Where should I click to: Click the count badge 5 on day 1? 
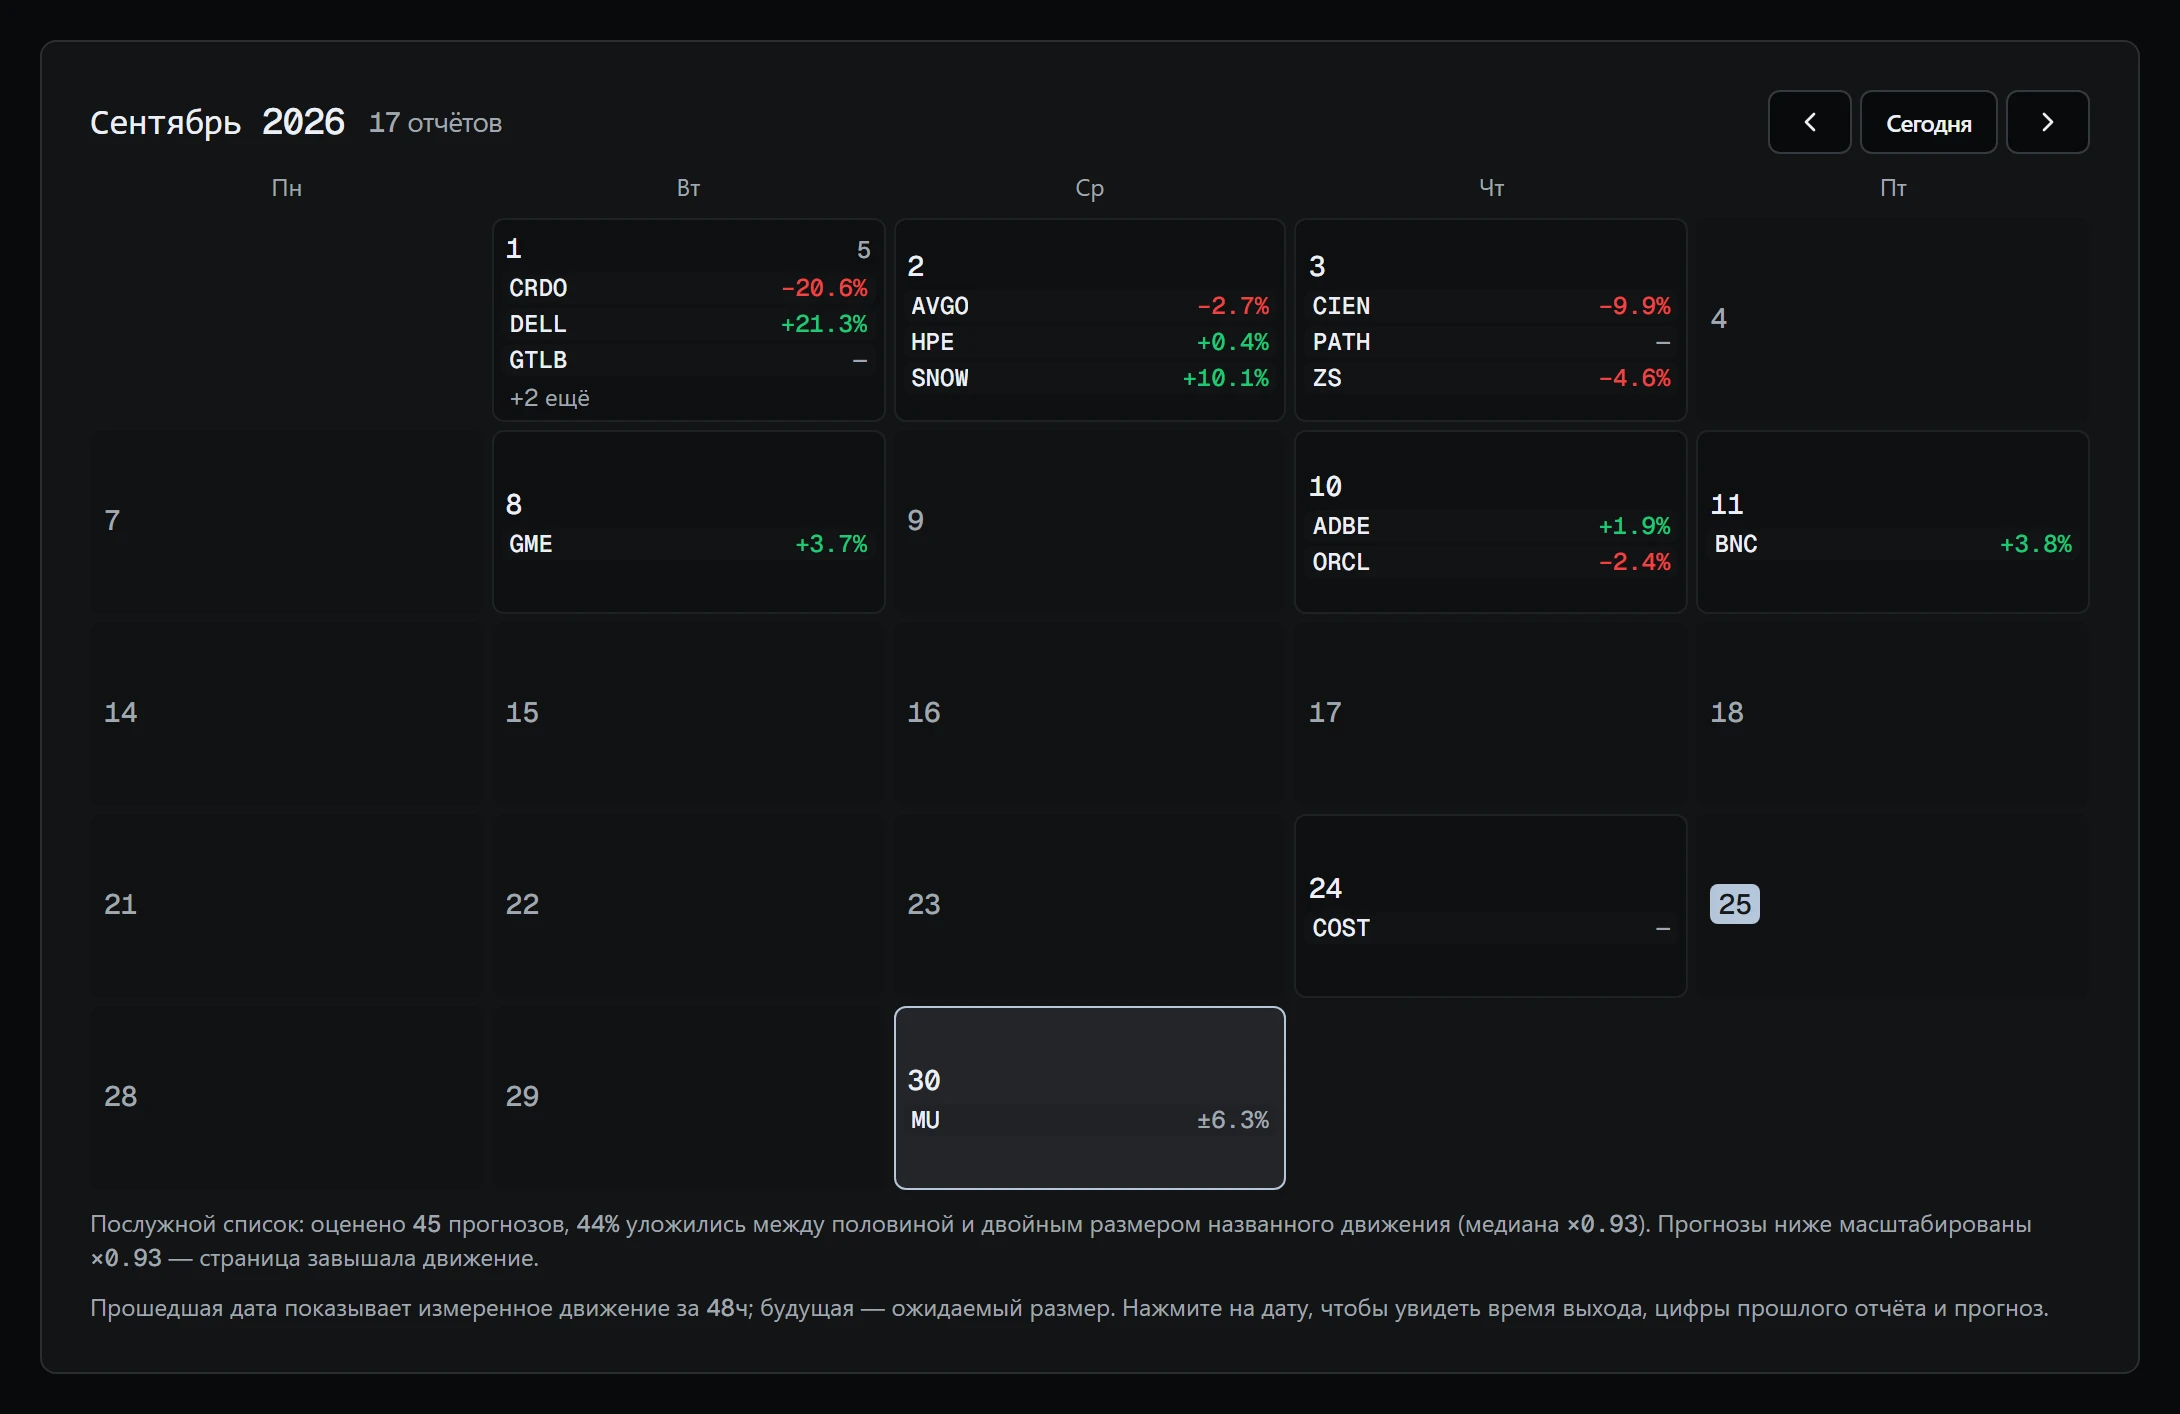[x=863, y=250]
